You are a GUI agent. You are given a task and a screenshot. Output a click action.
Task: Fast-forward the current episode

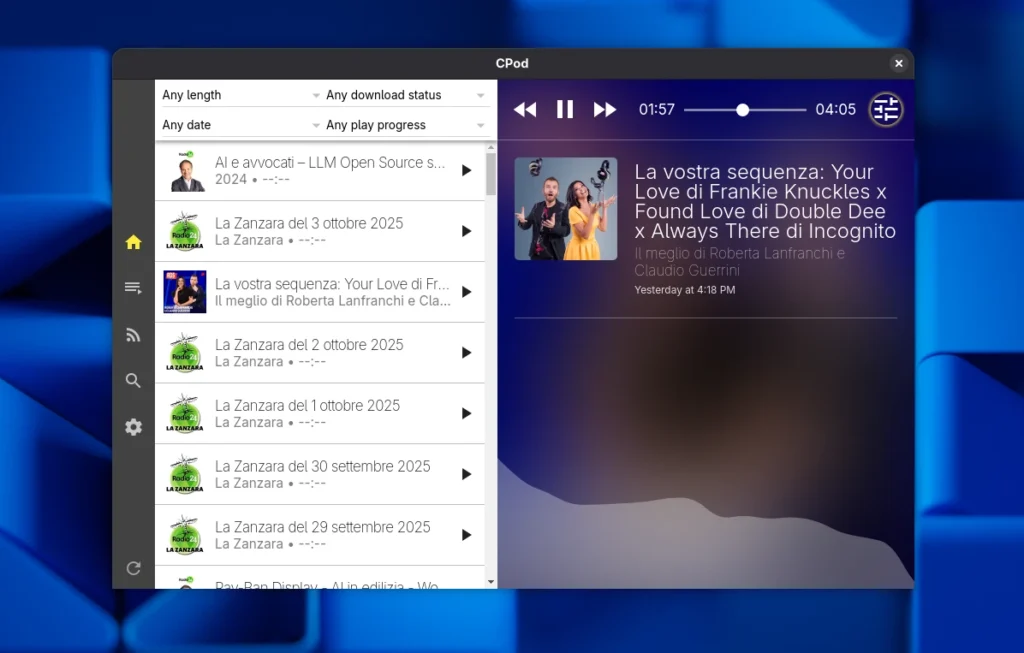tap(604, 109)
